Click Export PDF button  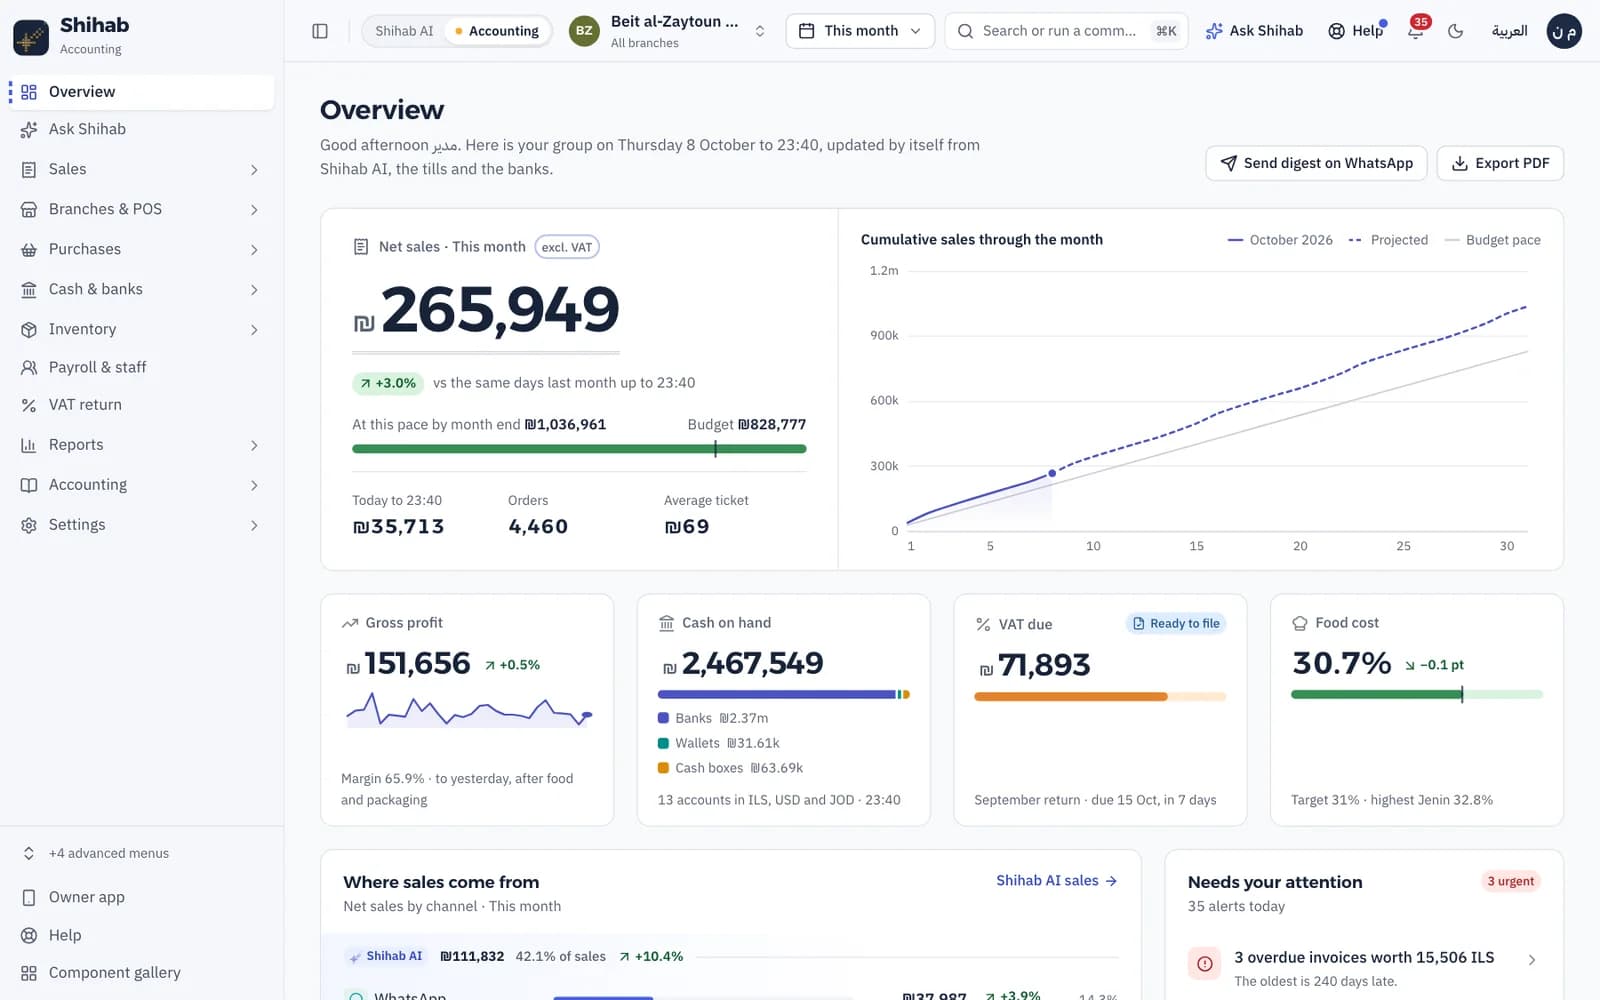(1500, 163)
